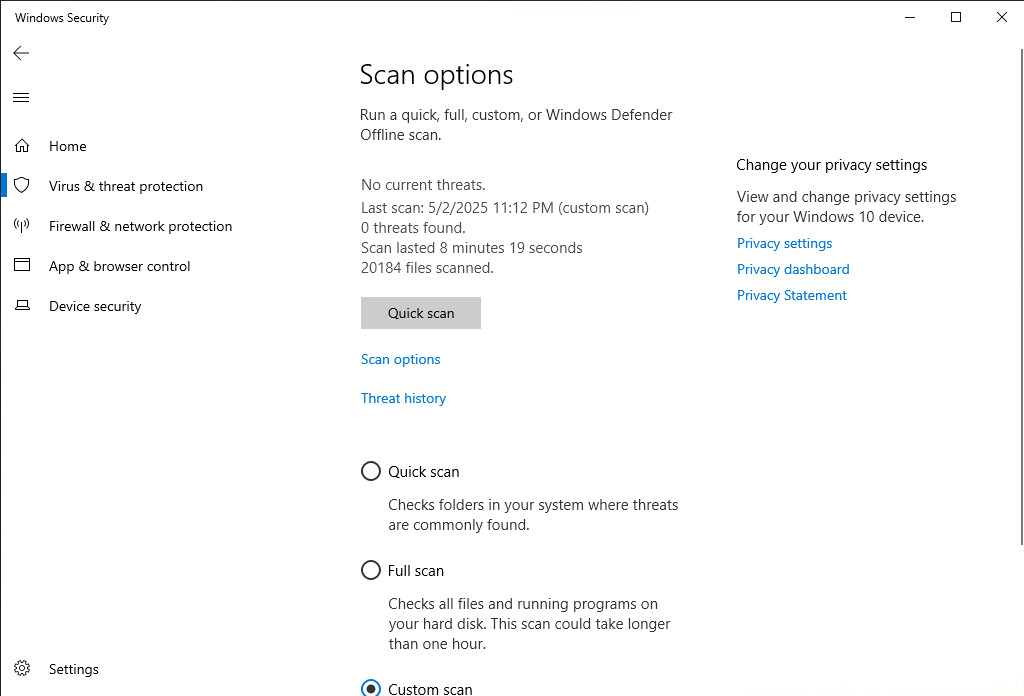The height and width of the screenshot is (696, 1024).
Task: Open Device security
Action: (95, 306)
